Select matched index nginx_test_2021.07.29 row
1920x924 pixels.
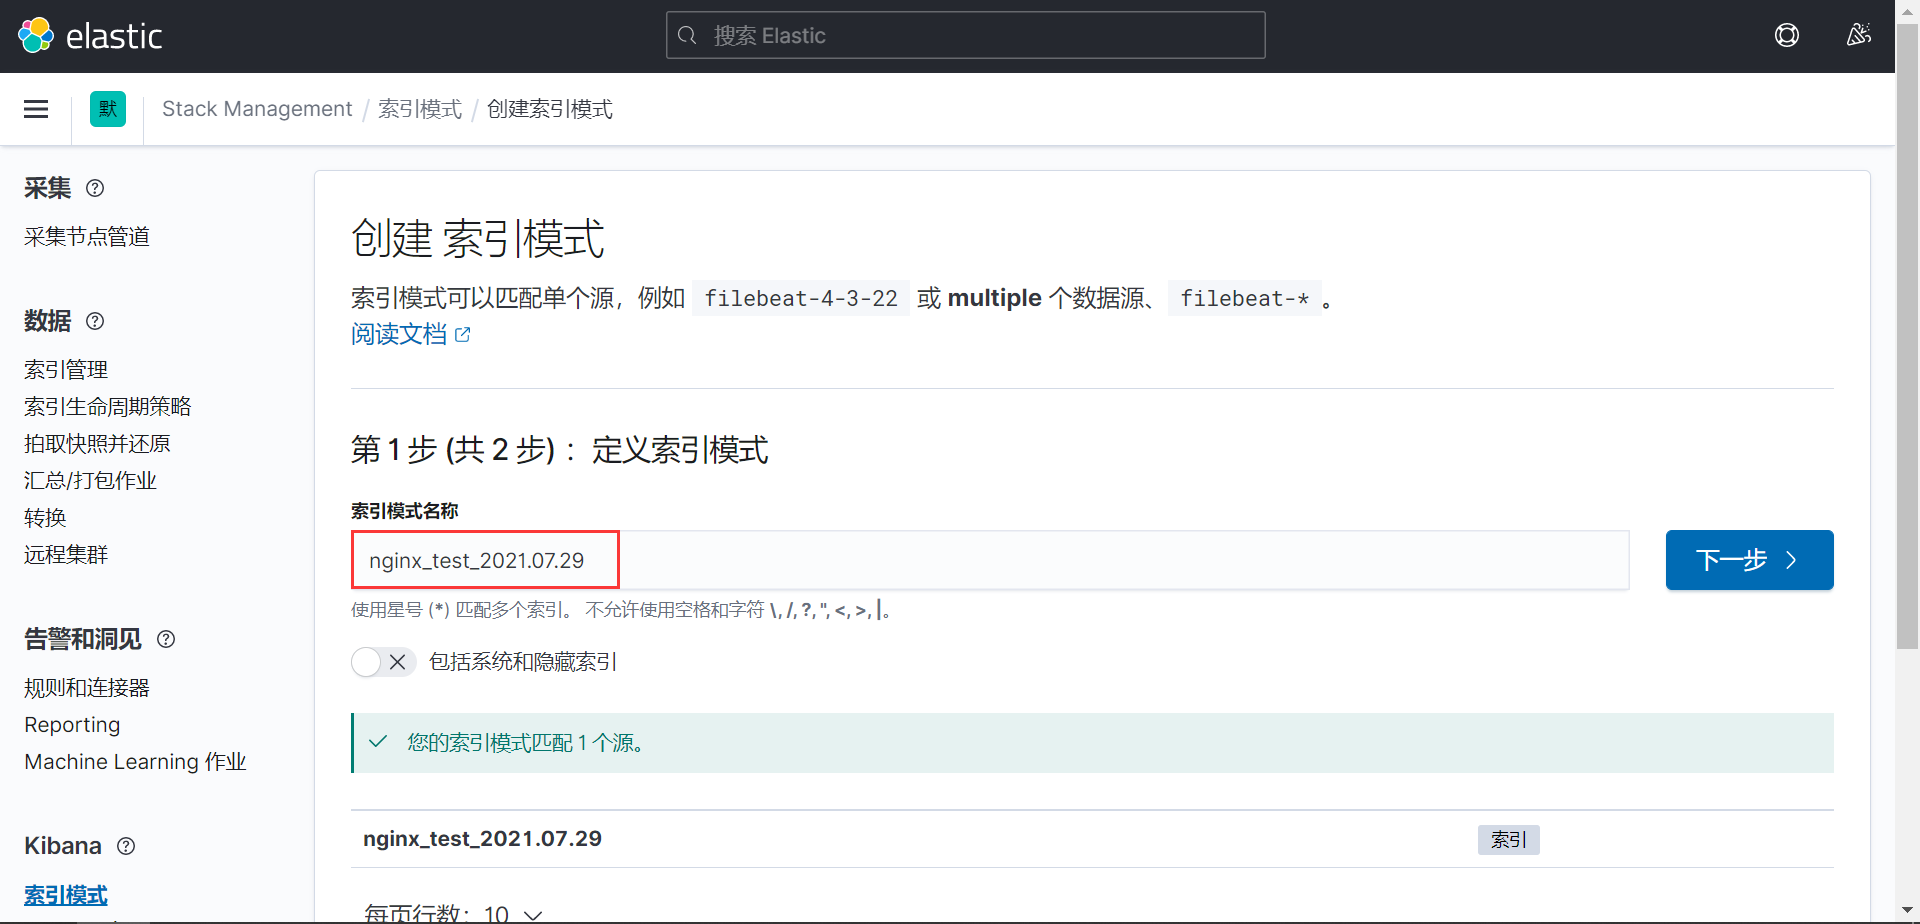point(1092,839)
